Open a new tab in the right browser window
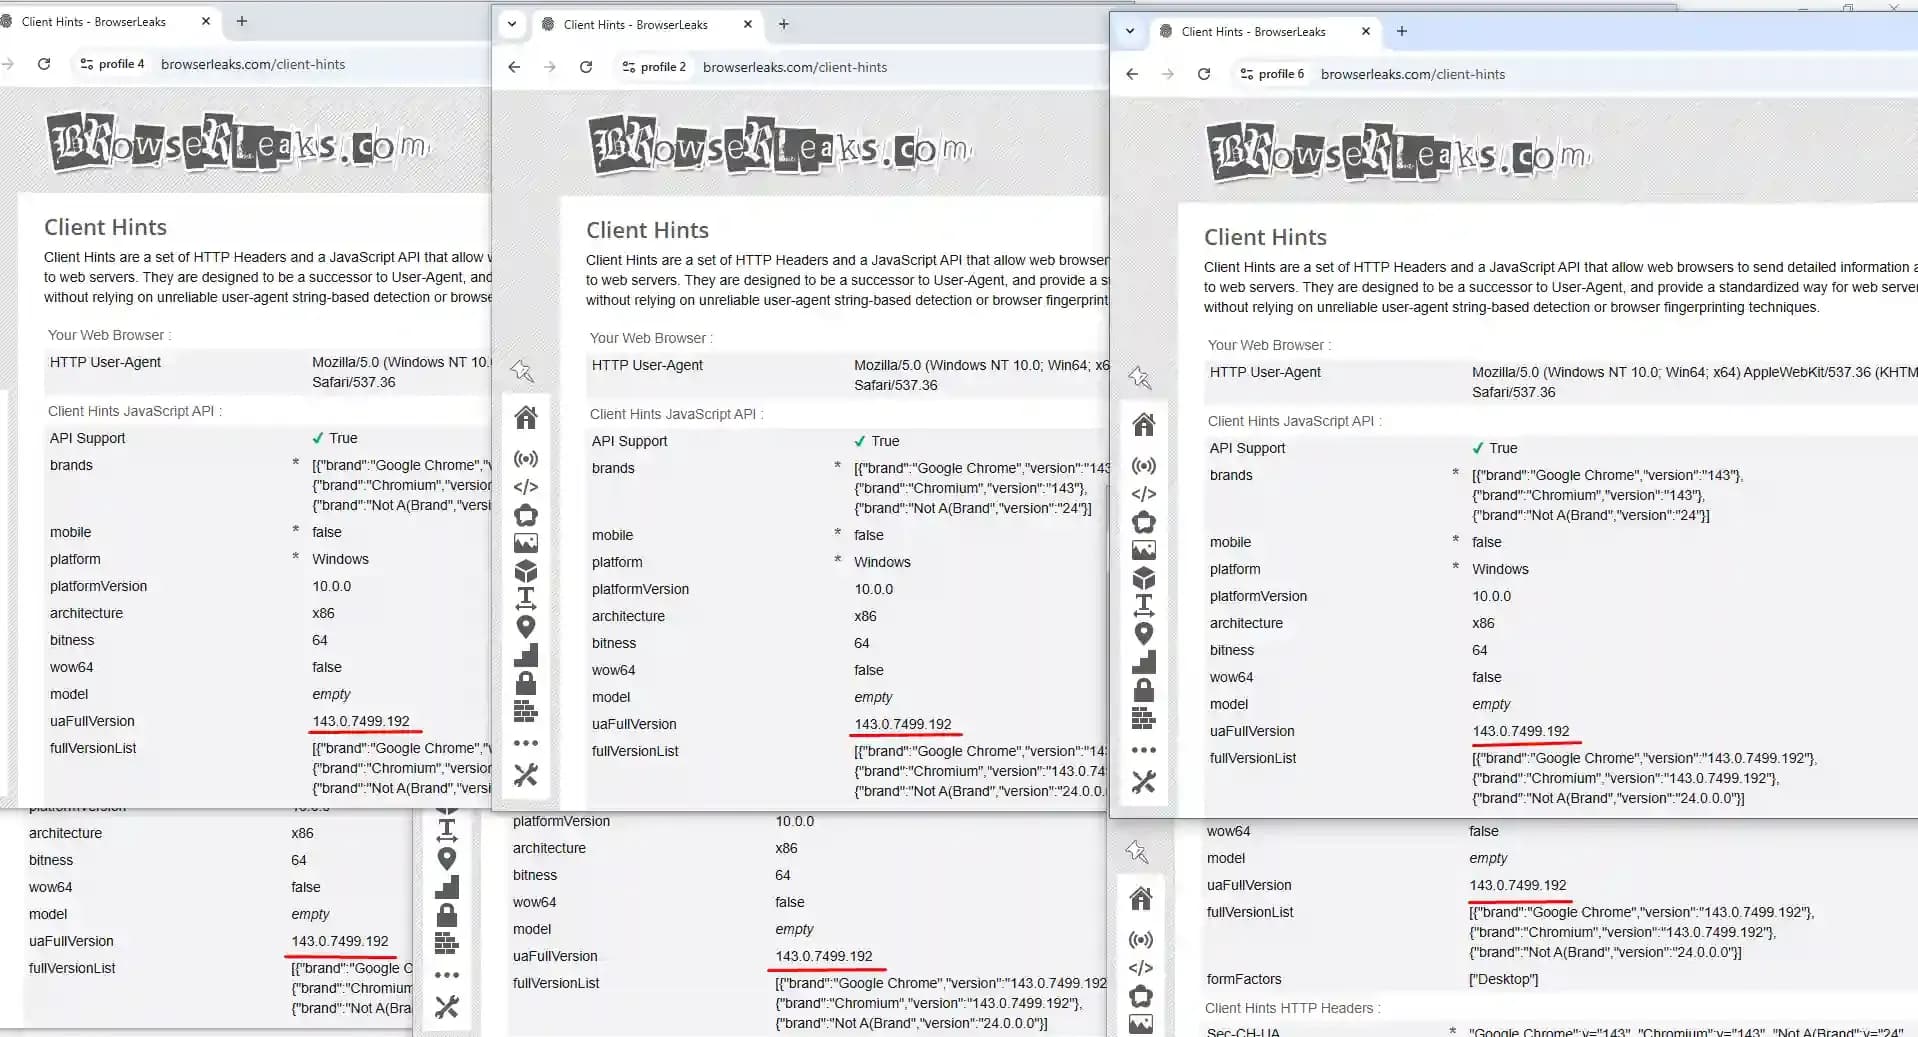This screenshot has height=1037, width=1918. [x=1400, y=31]
